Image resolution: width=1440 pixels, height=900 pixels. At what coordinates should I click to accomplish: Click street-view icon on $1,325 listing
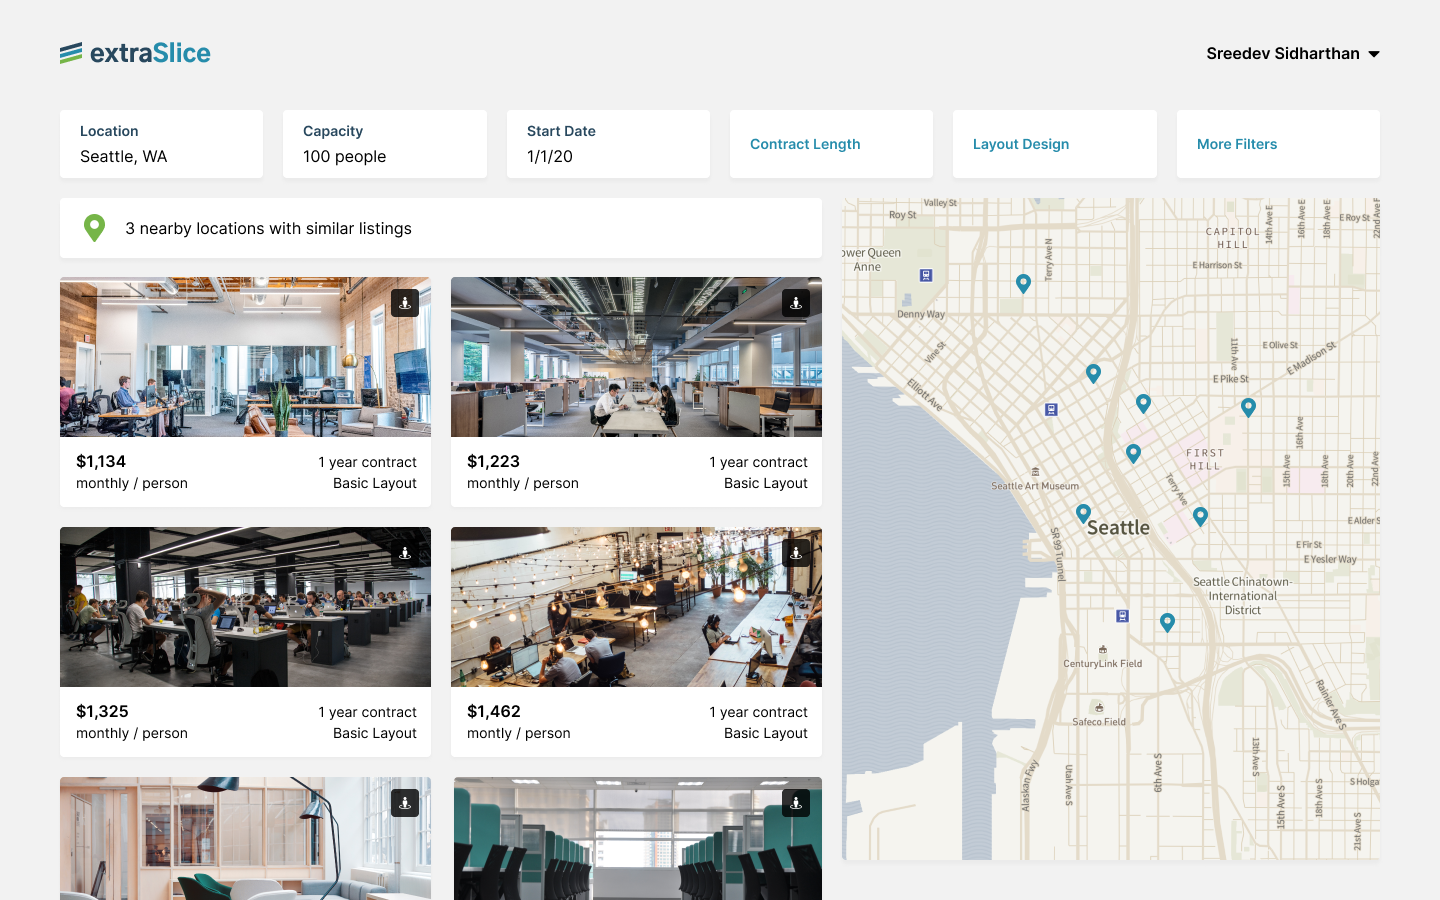(405, 553)
